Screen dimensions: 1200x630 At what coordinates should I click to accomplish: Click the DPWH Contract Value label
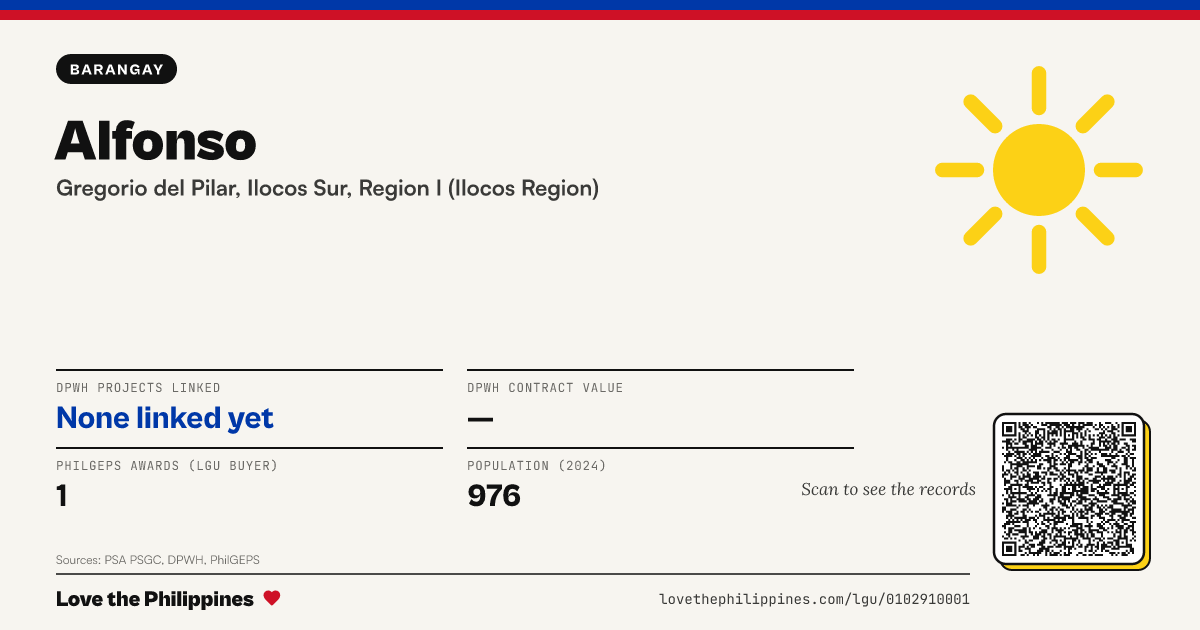point(545,388)
